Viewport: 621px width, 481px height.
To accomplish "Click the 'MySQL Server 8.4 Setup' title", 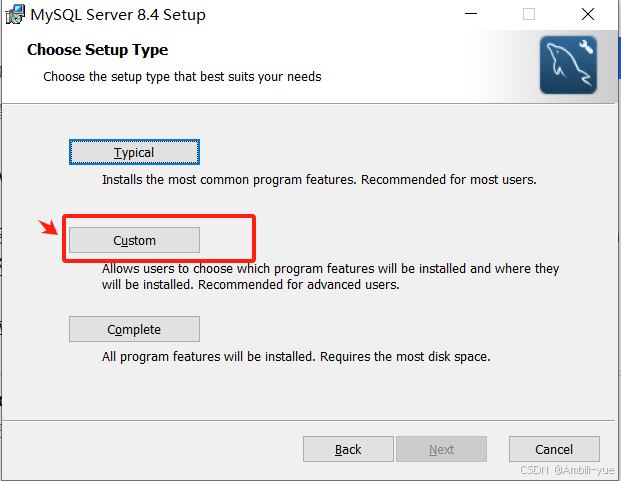I will pos(118,15).
